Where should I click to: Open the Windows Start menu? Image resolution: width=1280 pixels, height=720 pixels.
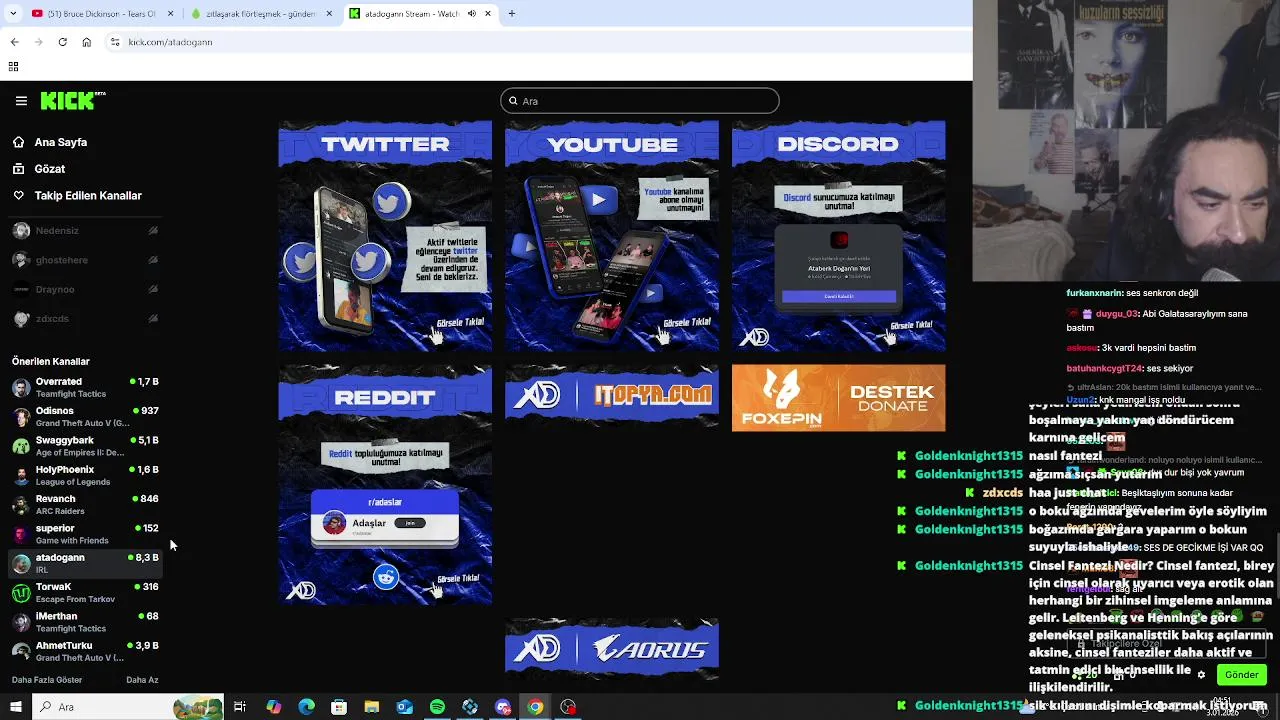[x=15, y=707]
